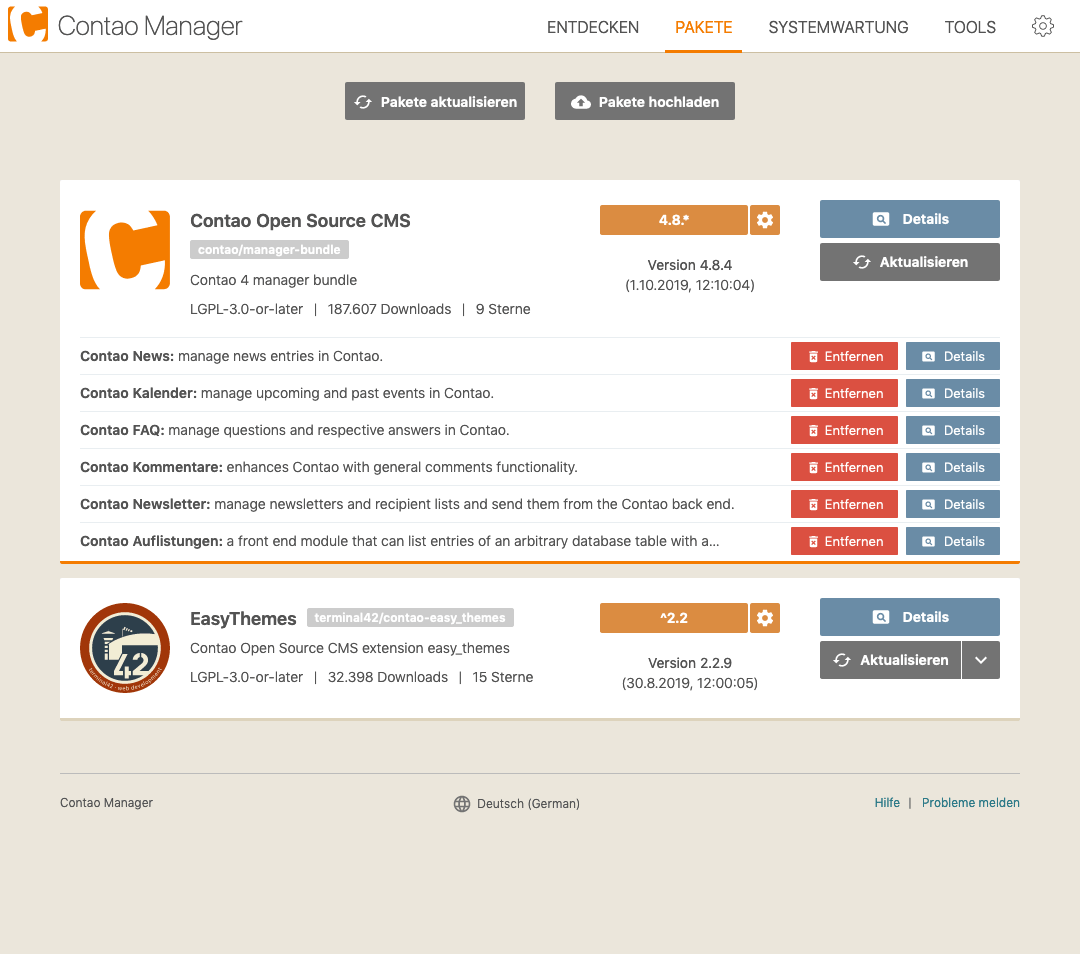The height and width of the screenshot is (954, 1080).
Task: Click the Contao Open Source CMS package logo
Action: (125, 250)
